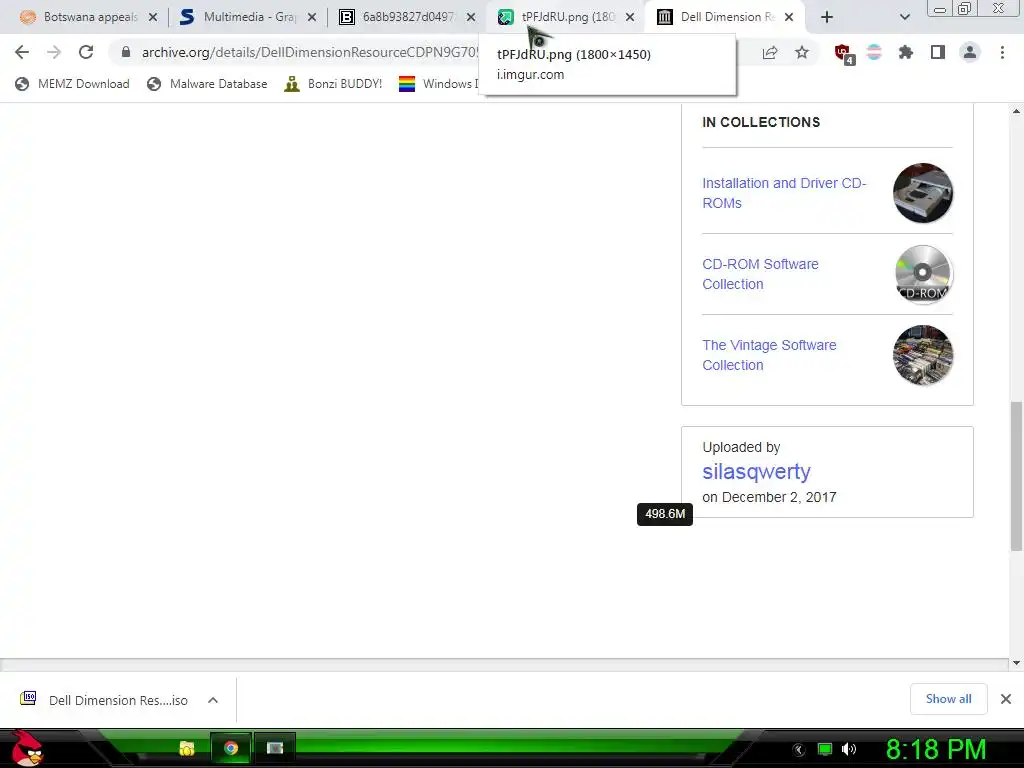The image size is (1024, 768).
Task: Click the 8:18 PM taskbar clock
Action: coord(935,750)
